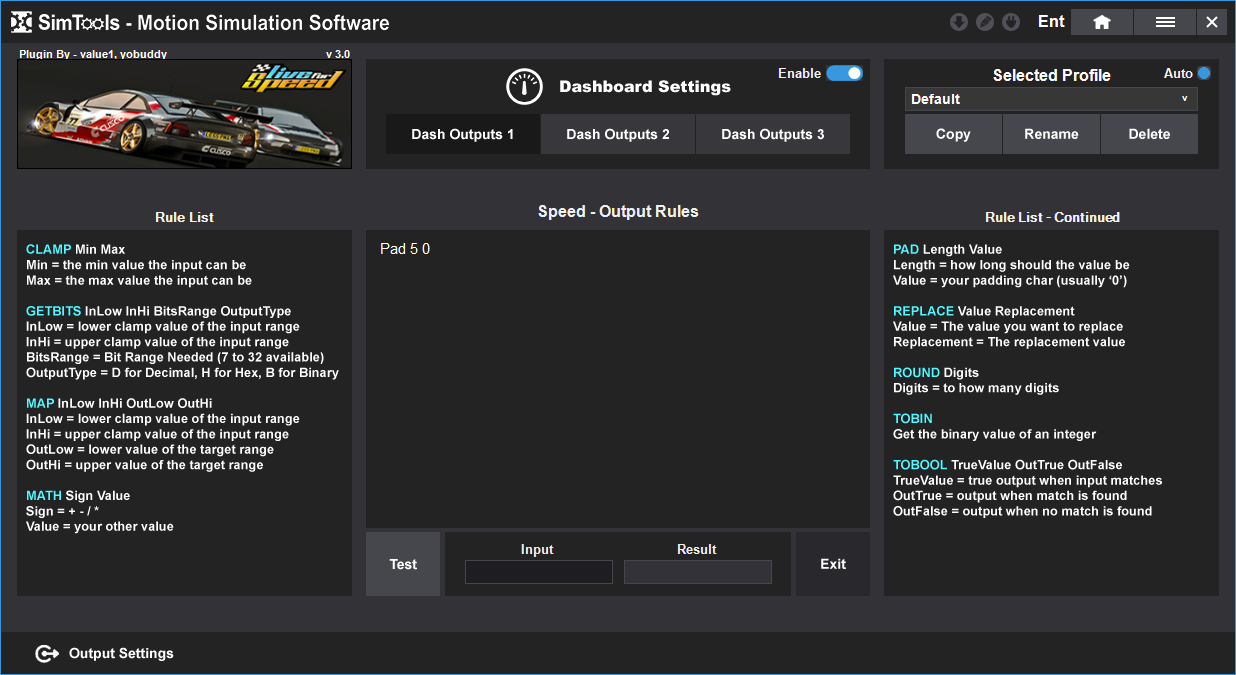Image resolution: width=1236 pixels, height=675 pixels.
Task: Click 'OutputType = D for Decimal' line
Action: [182, 373]
